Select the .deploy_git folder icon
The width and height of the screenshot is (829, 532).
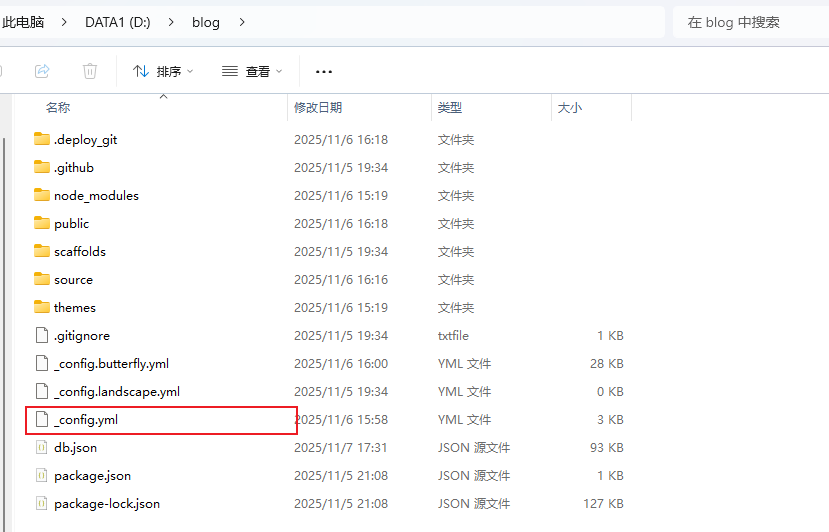pyautogui.click(x=42, y=139)
